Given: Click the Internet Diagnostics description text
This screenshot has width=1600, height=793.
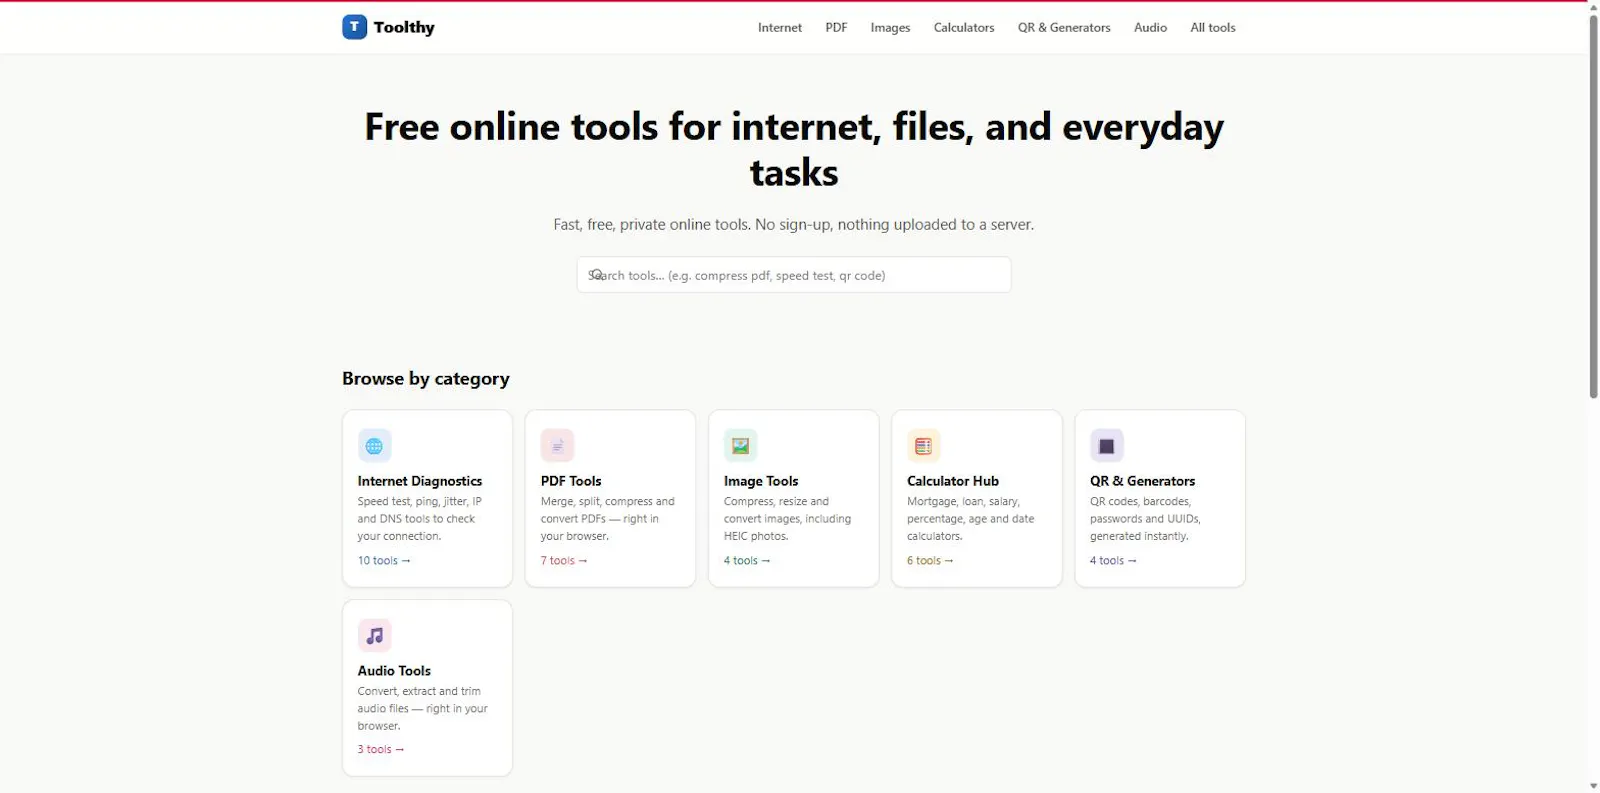Looking at the screenshot, I should point(420,519).
